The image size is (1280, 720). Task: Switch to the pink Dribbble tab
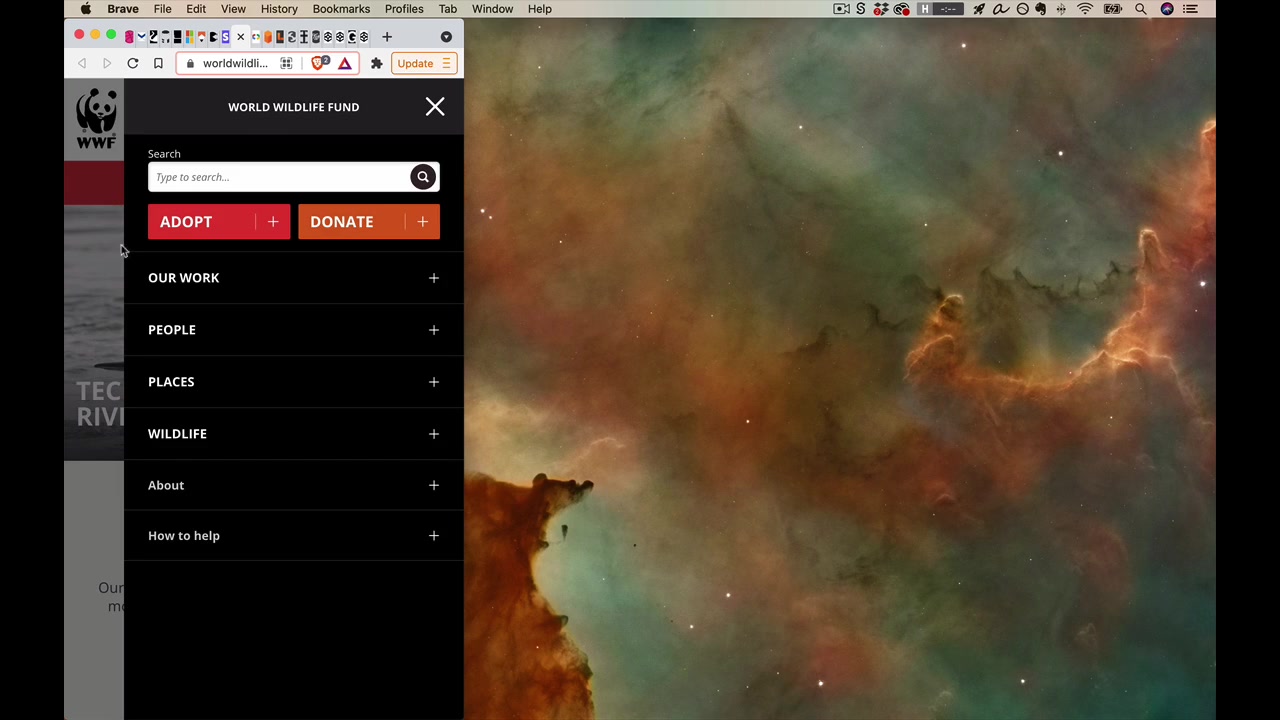[x=129, y=37]
